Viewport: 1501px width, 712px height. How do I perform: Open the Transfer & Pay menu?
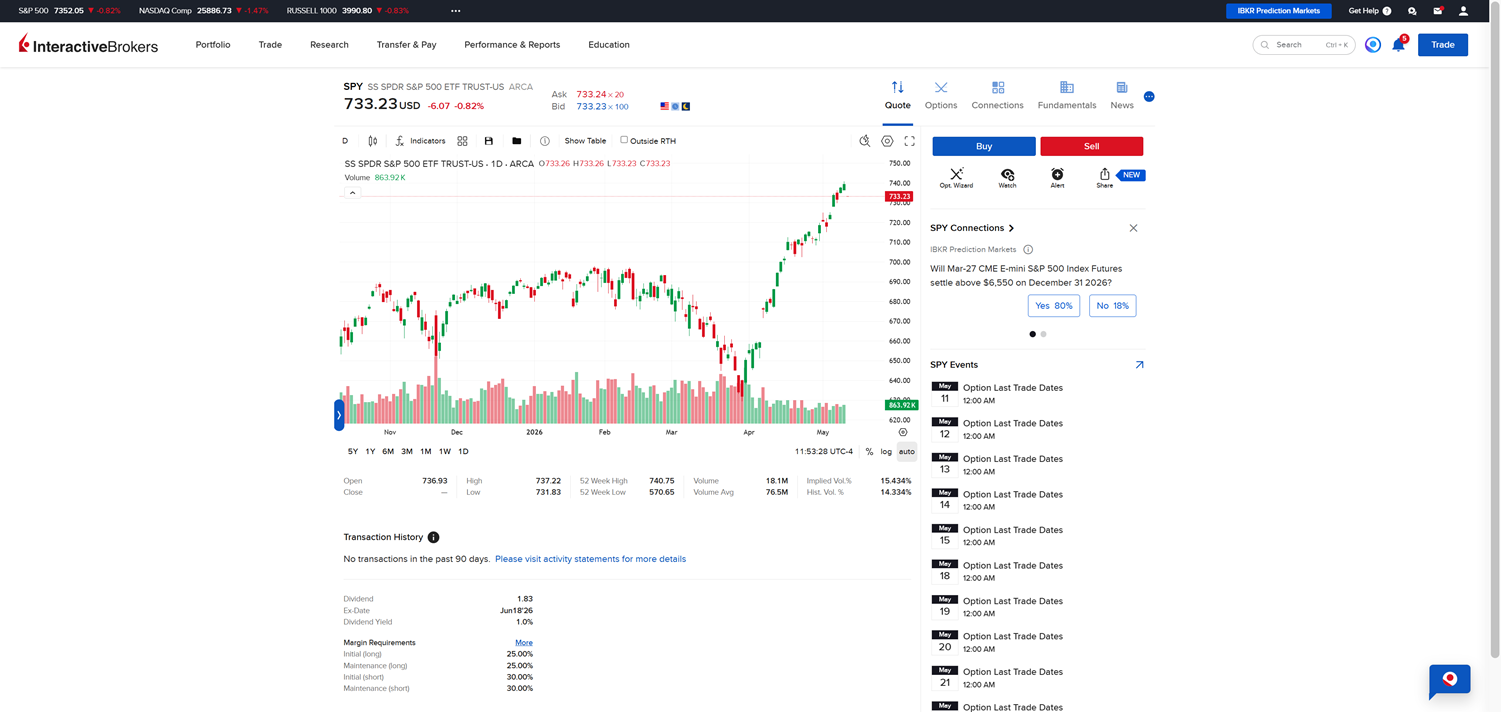406,45
